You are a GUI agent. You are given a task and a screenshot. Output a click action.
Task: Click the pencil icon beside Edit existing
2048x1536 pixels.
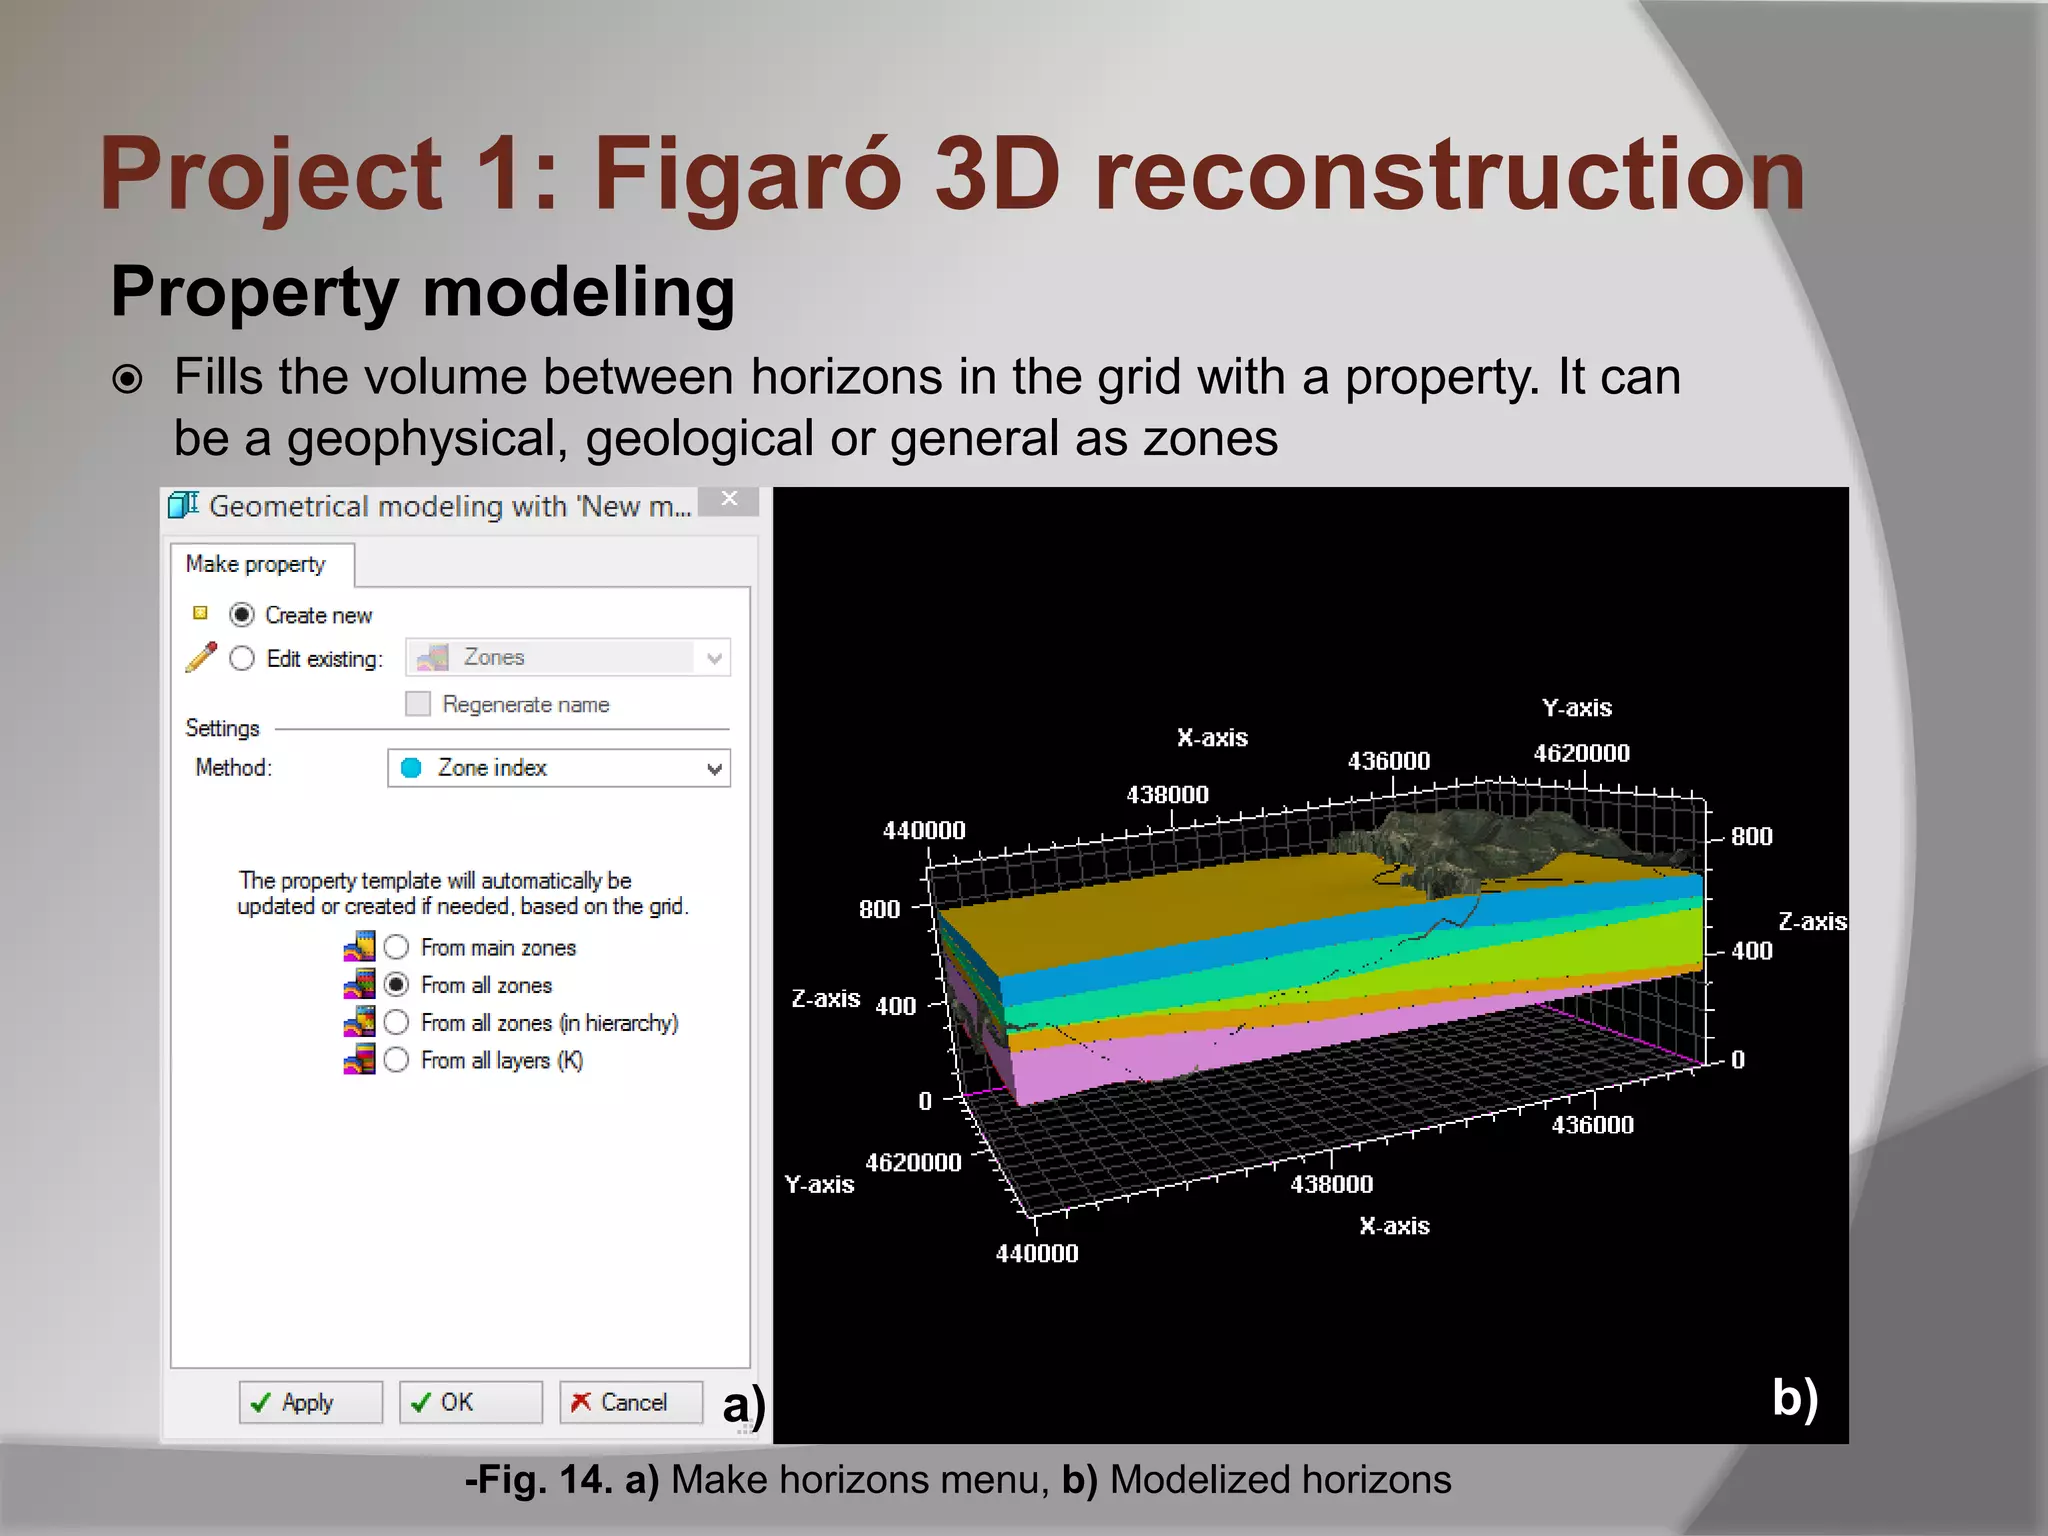click(x=201, y=657)
